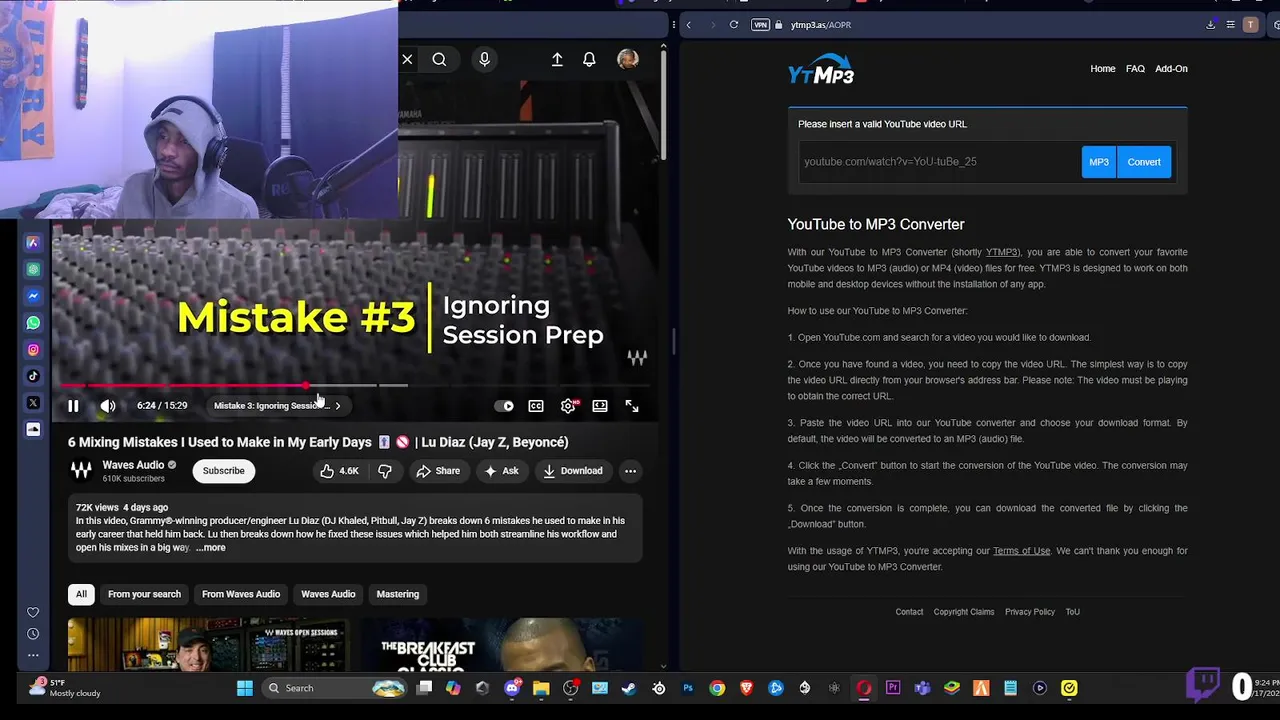Select the Waves Audio chip

pos(328,594)
